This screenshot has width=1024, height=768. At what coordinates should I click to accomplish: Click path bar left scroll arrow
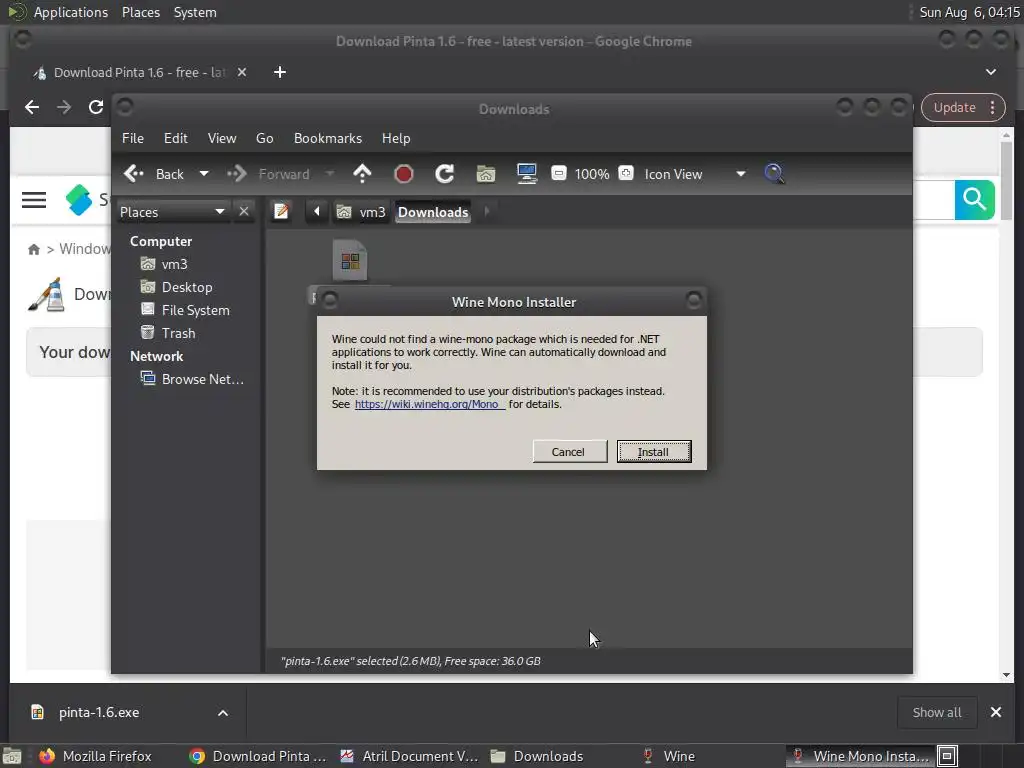click(317, 212)
